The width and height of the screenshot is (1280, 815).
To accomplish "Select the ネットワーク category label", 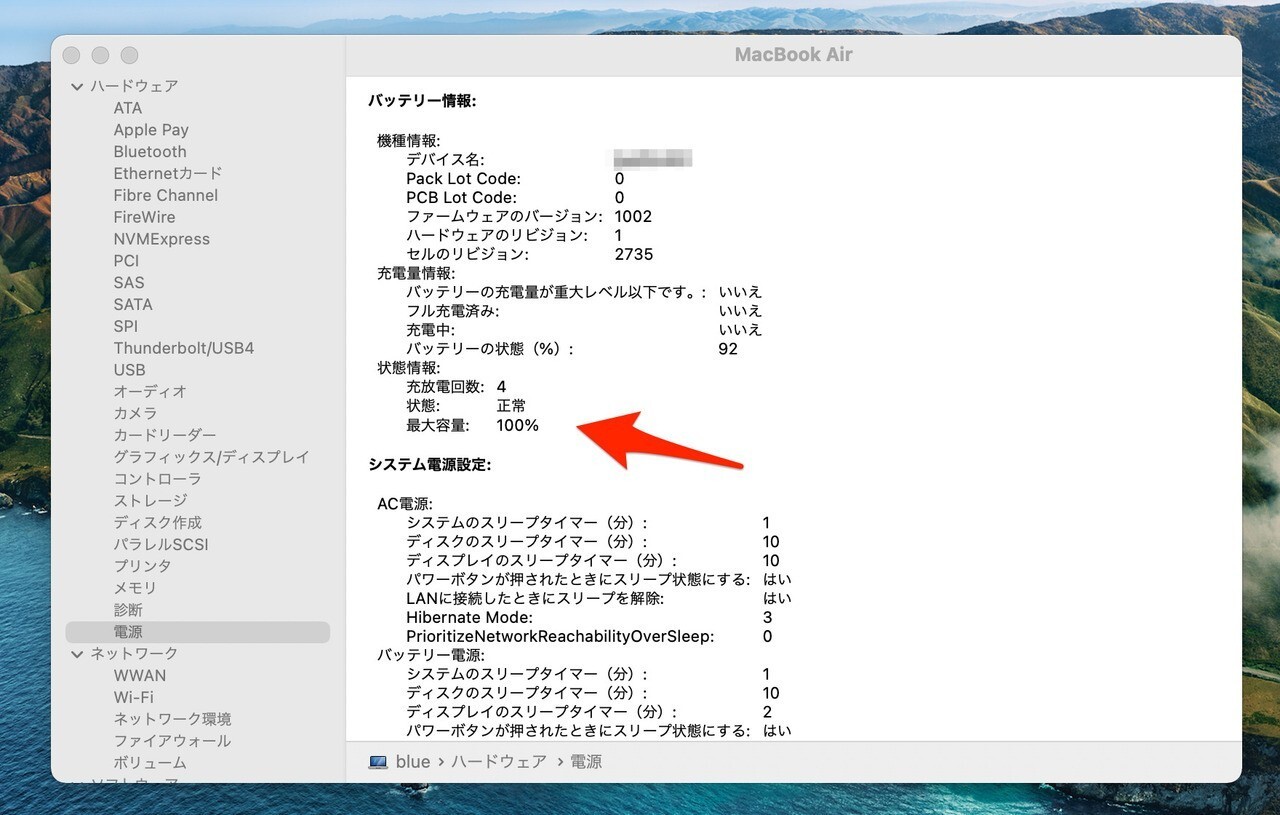I will point(134,654).
